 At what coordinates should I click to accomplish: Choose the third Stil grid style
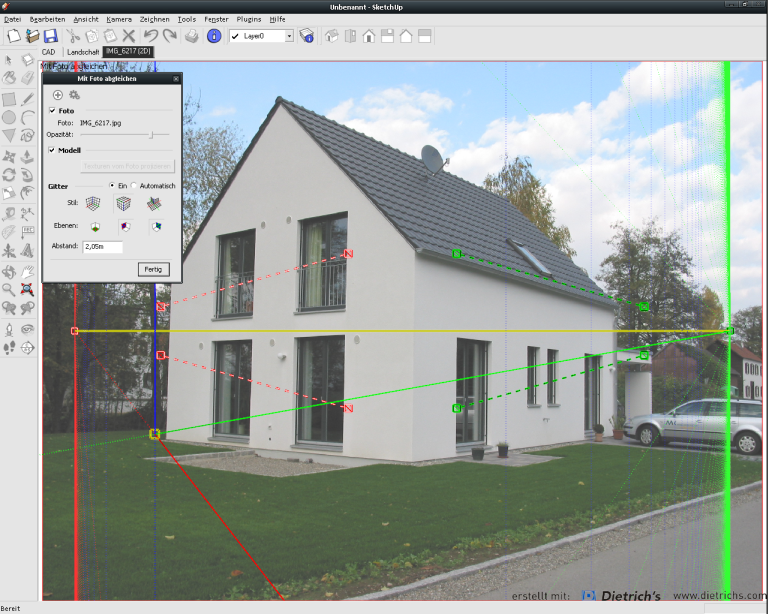[154, 203]
